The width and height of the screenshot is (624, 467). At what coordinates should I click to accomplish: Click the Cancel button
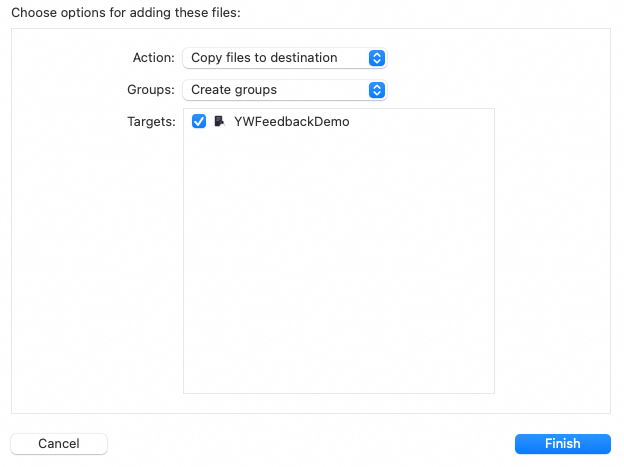[59, 444]
